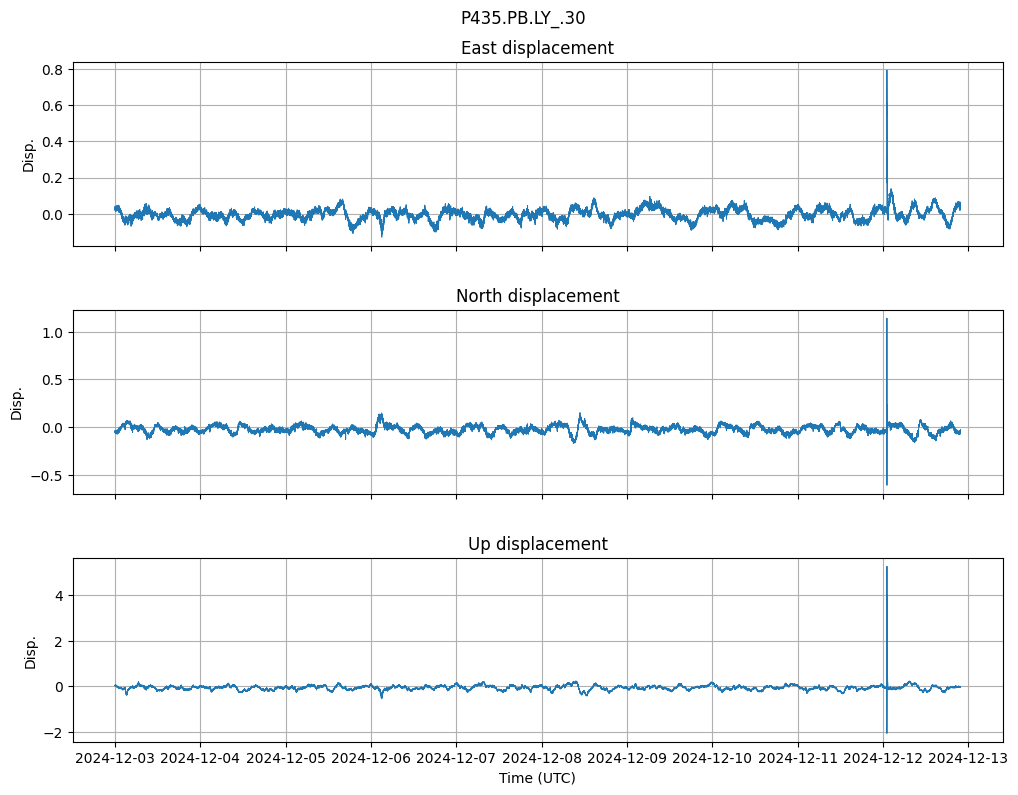Select the 2024-12-12 x-axis tick label
The image size is (1018, 795).
pyautogui.click(x=883, y=759)
